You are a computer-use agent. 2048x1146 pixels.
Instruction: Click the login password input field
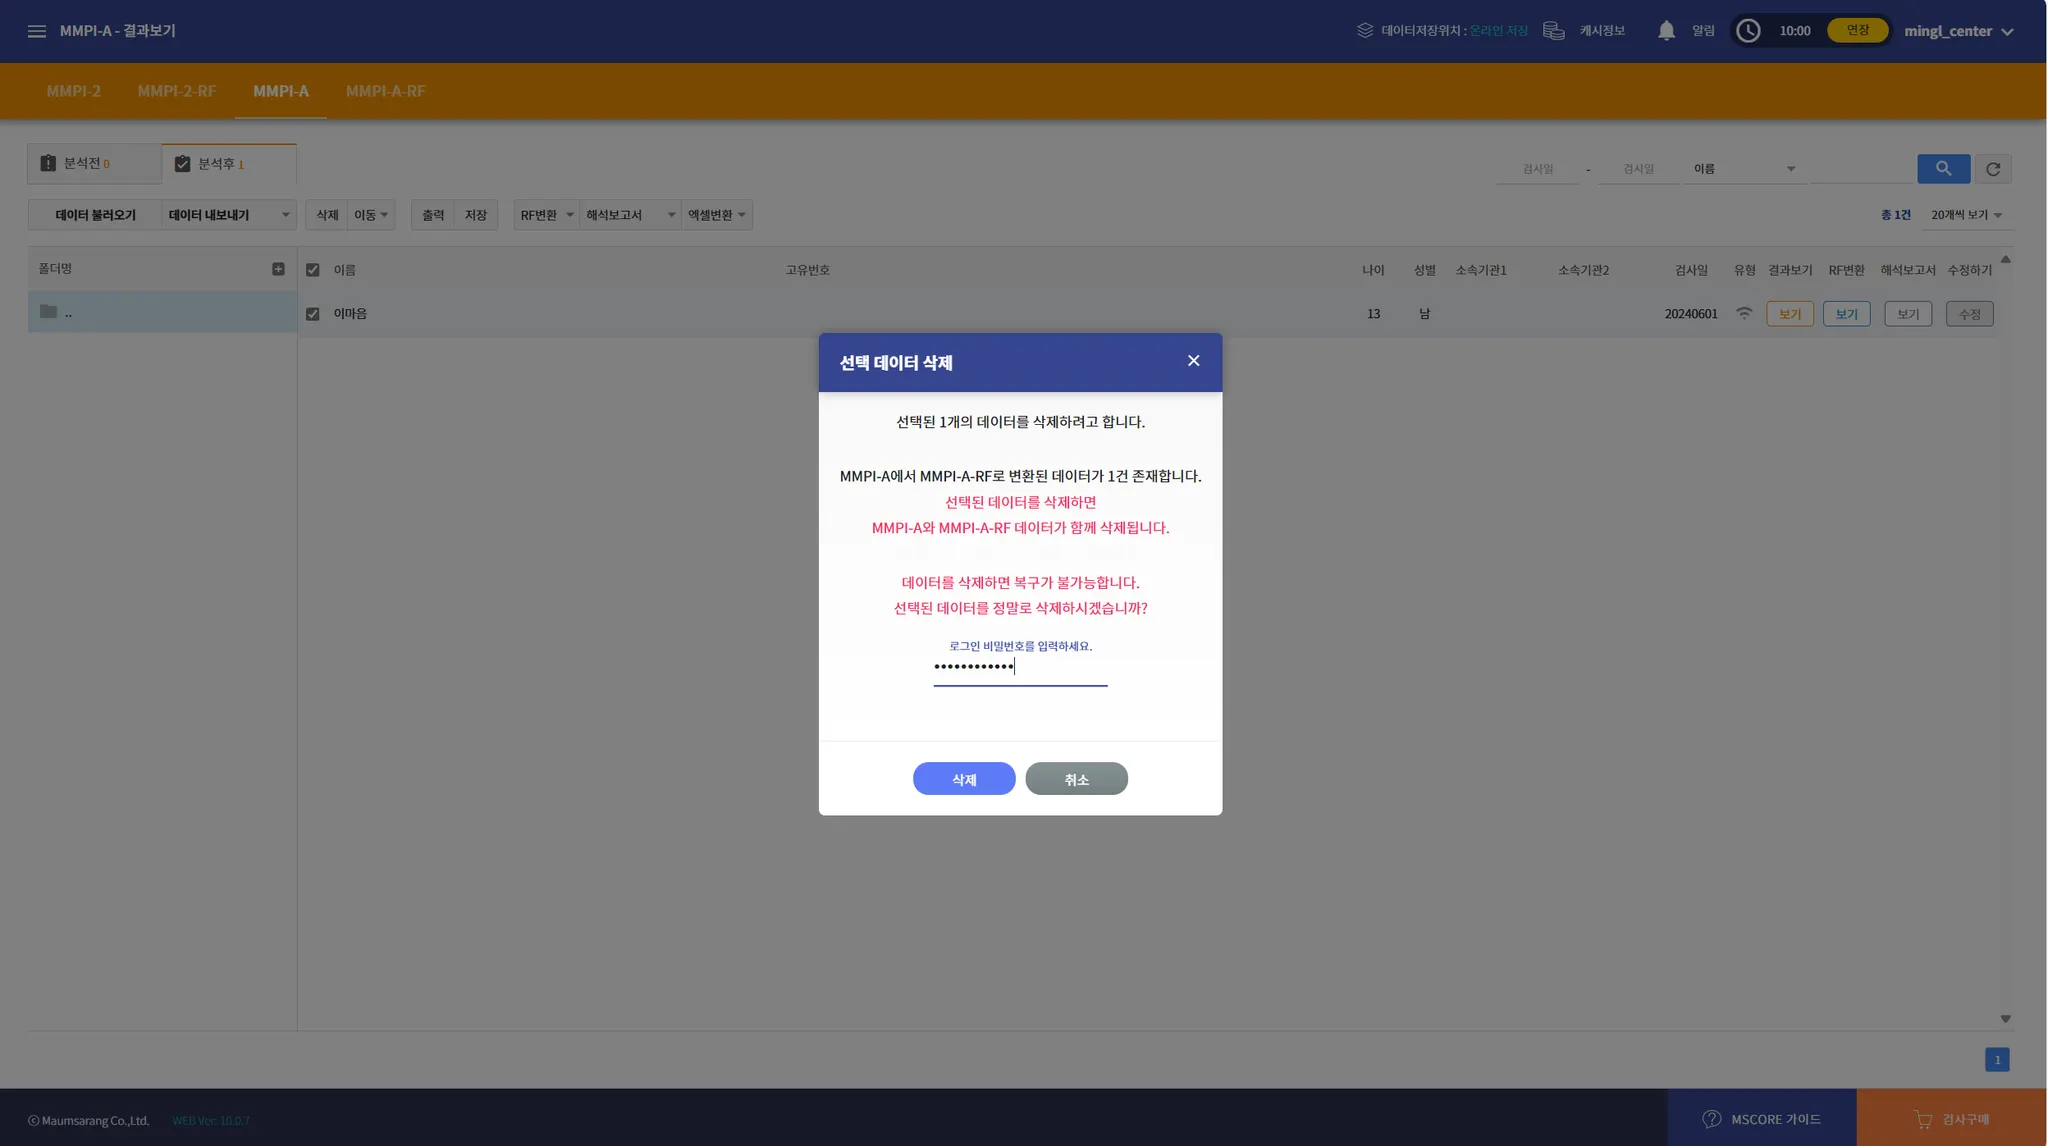[x=1020, y=667]
